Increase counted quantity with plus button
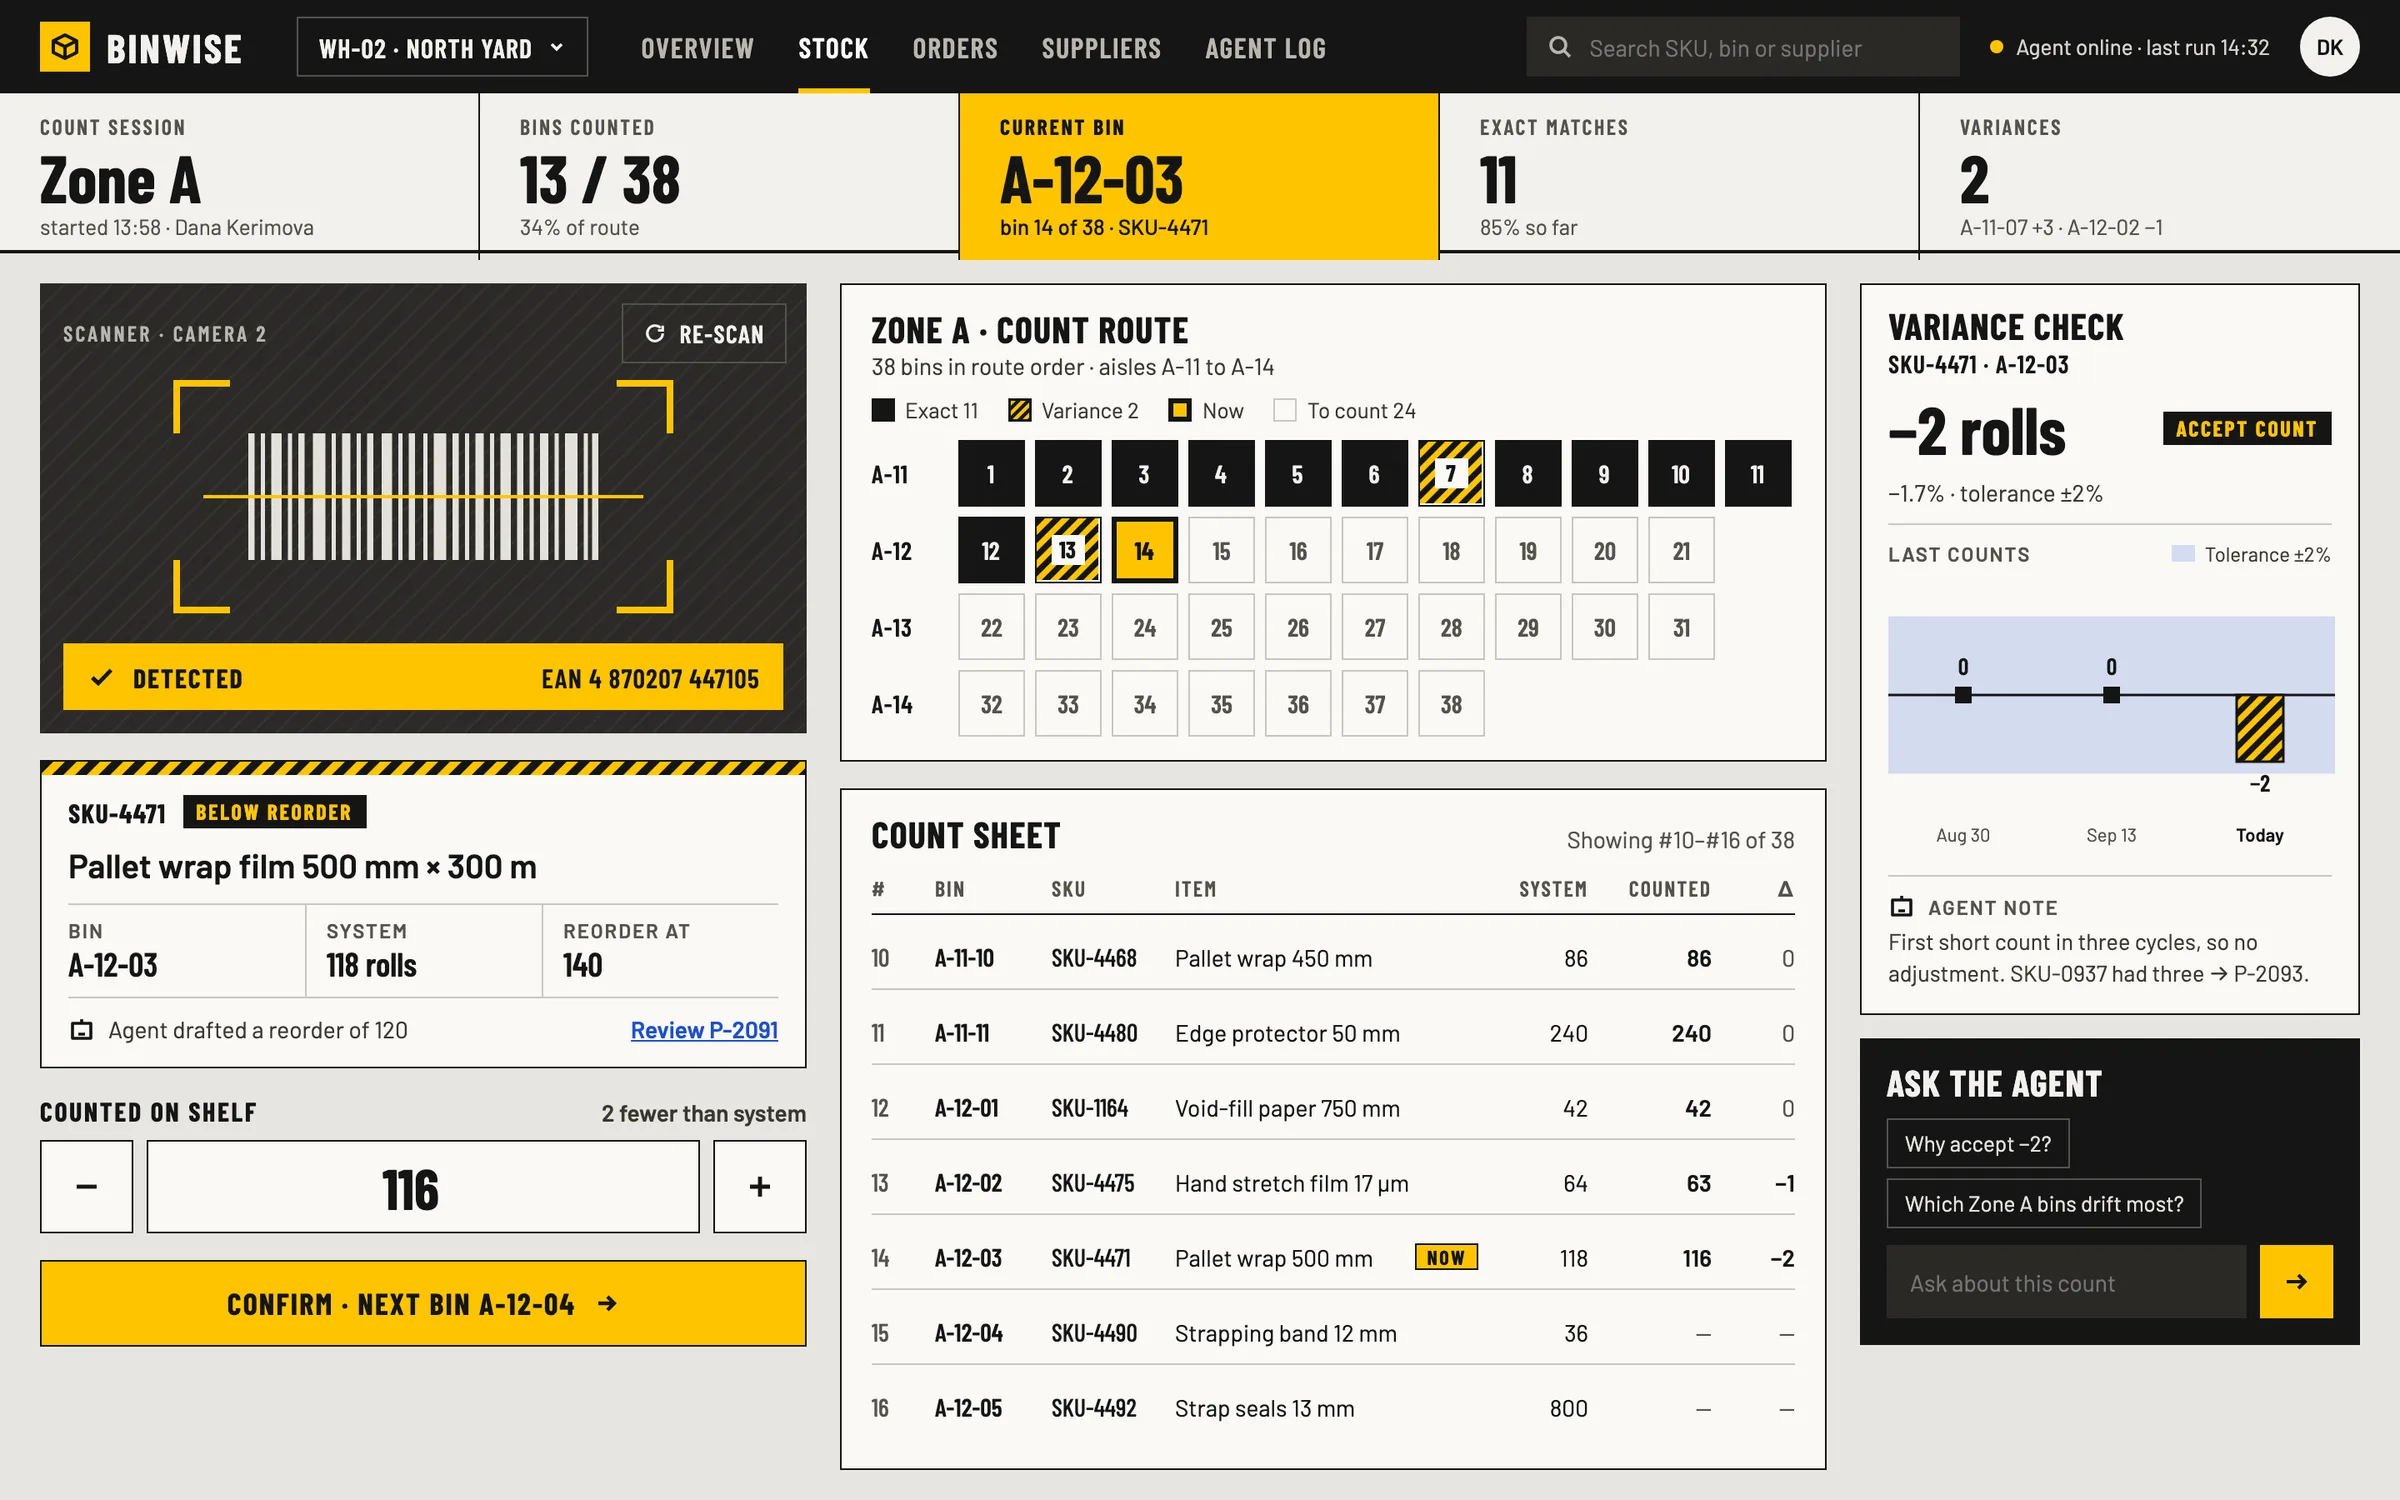 click(759, 1186)
